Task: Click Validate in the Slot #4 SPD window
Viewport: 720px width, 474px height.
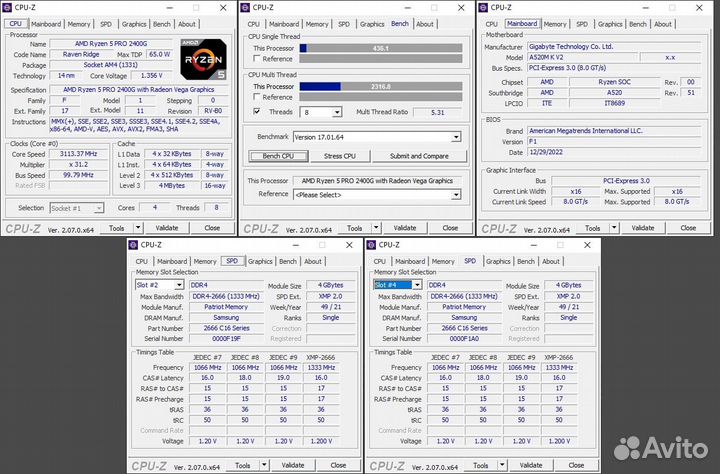Action: coord(531,465)
